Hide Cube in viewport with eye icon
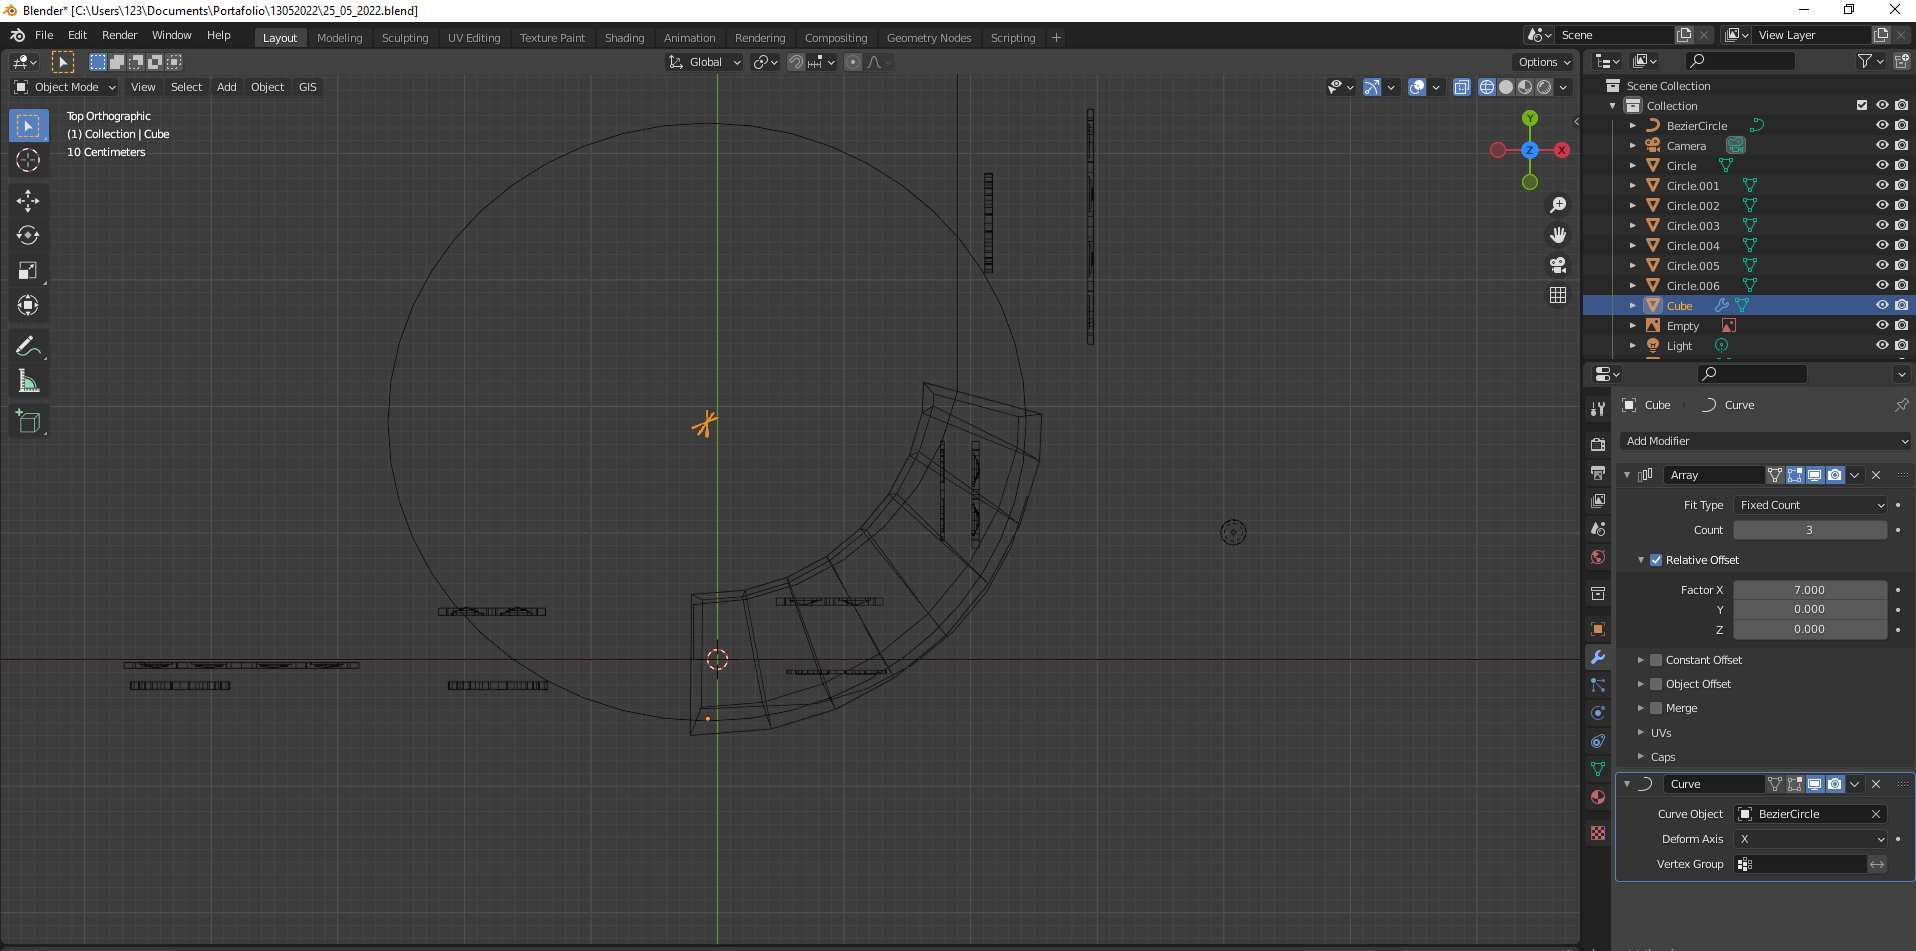Viewport: 1916px width, 951px height. coord(1882,305)
